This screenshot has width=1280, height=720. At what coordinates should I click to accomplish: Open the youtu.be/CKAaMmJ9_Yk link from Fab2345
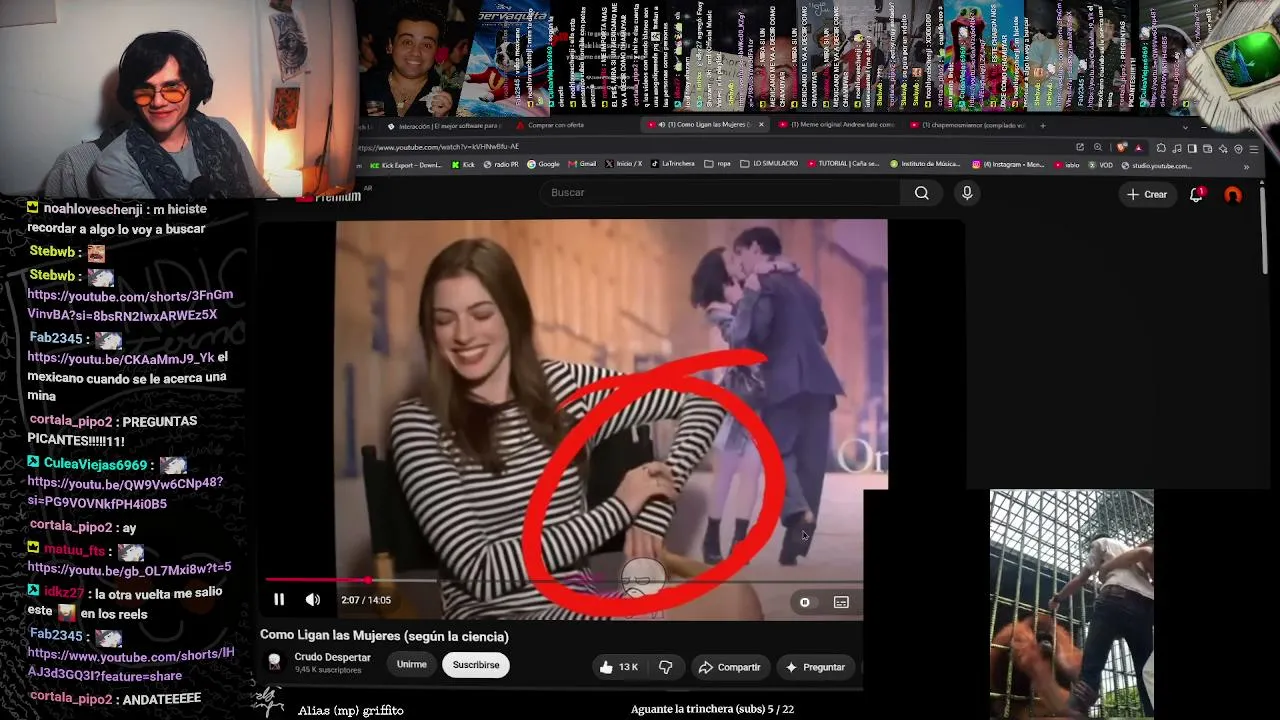pos(121,358)
